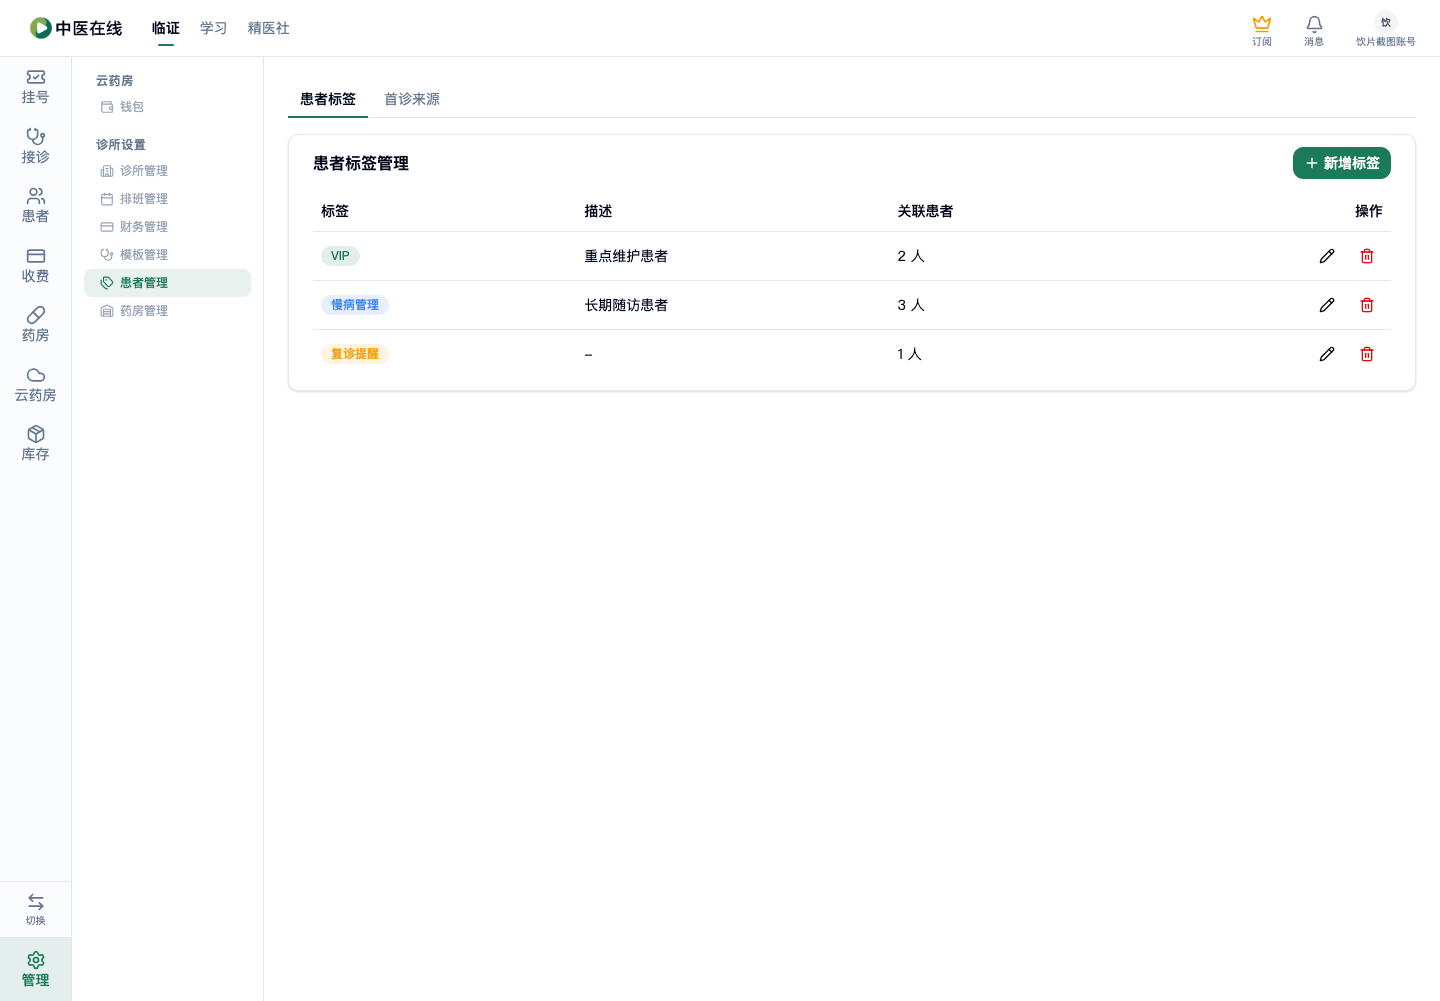Click the VIP tag badge
The image size is (1440, 1001).
coord(340,256)
